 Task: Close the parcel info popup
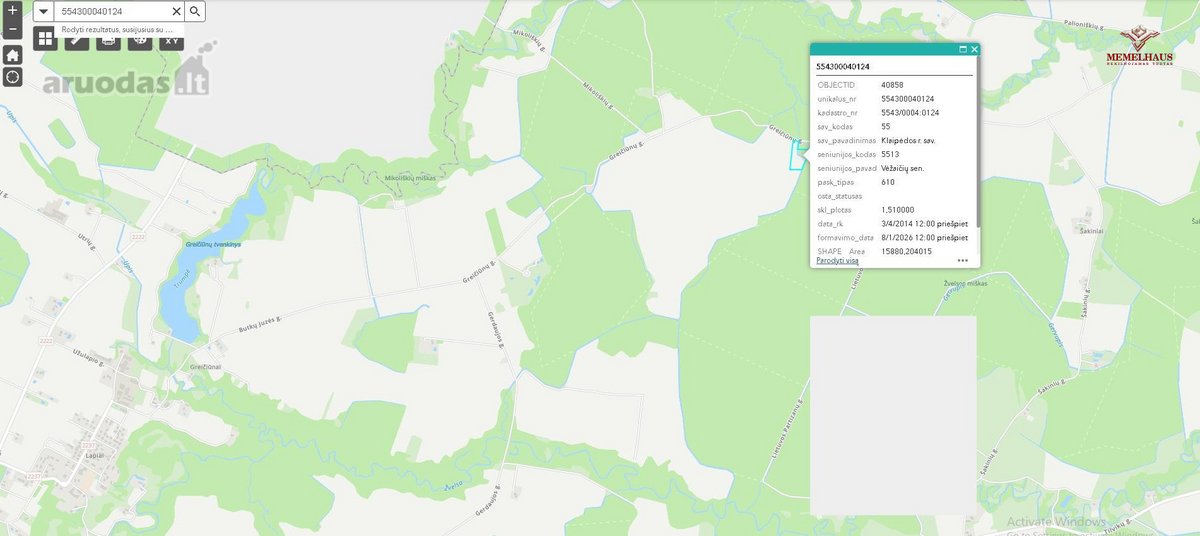point(974,49)
